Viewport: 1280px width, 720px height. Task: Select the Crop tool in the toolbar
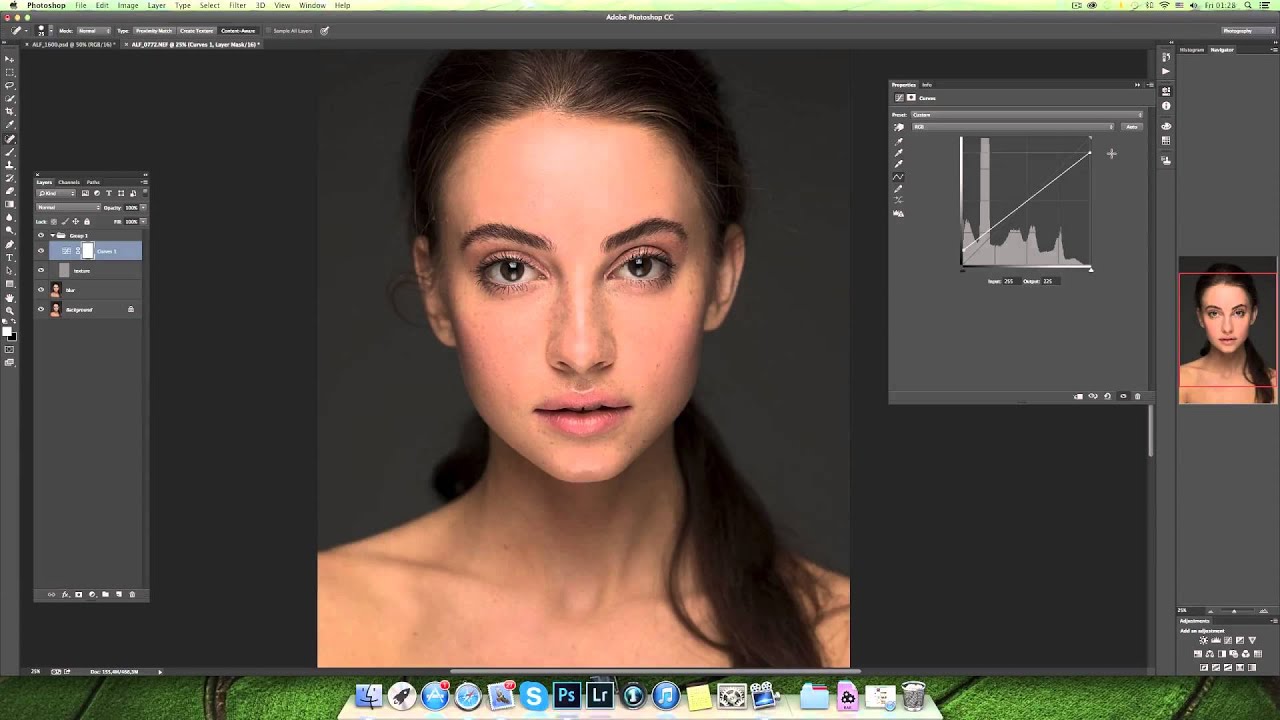click(10, 112)
